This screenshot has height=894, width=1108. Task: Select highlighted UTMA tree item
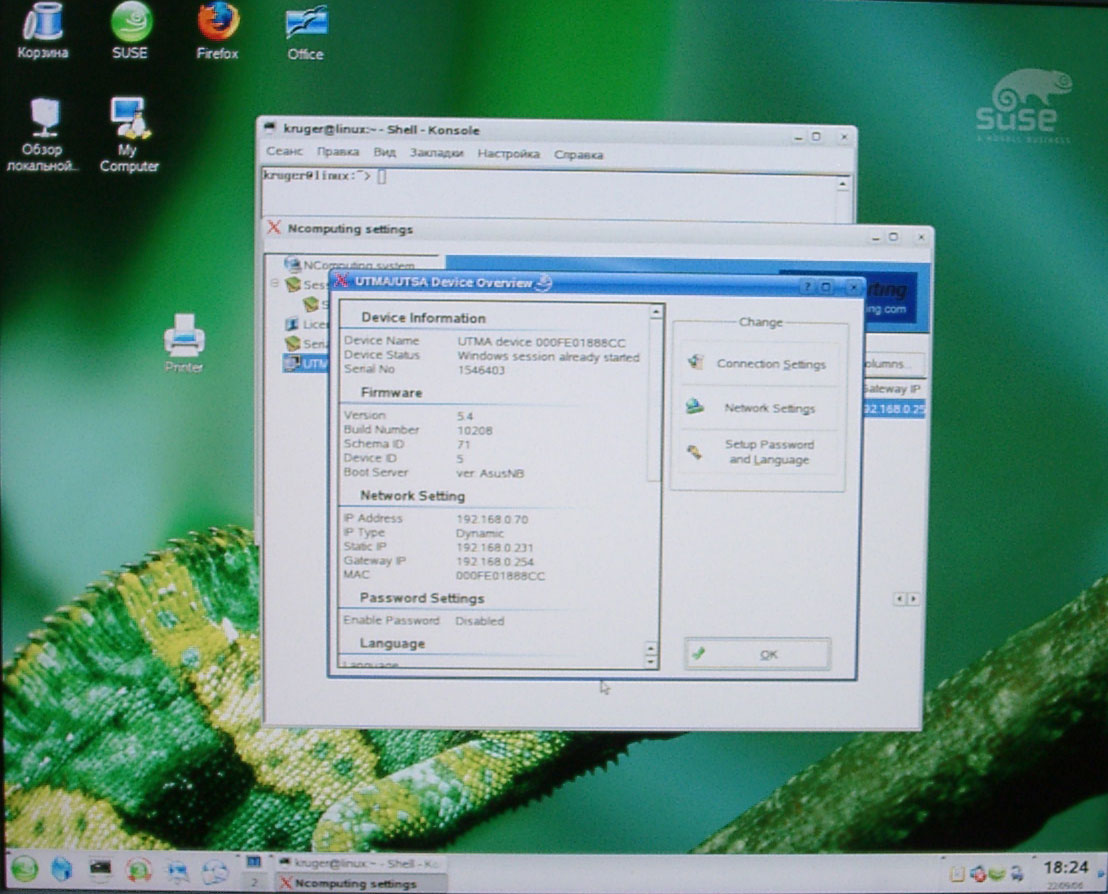(305, 363)
